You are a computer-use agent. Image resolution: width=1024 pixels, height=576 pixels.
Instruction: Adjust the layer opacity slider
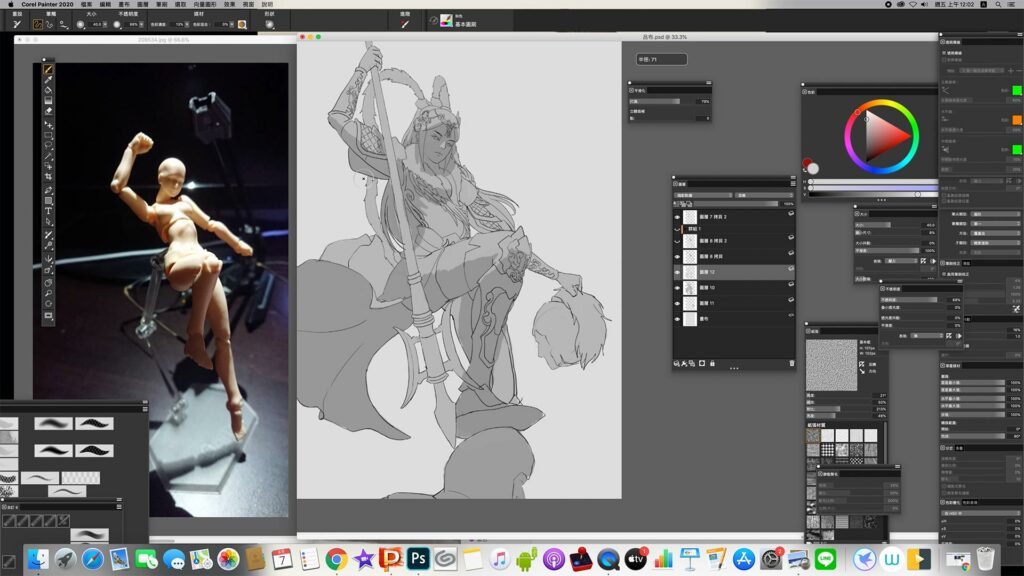coord(737,204)
